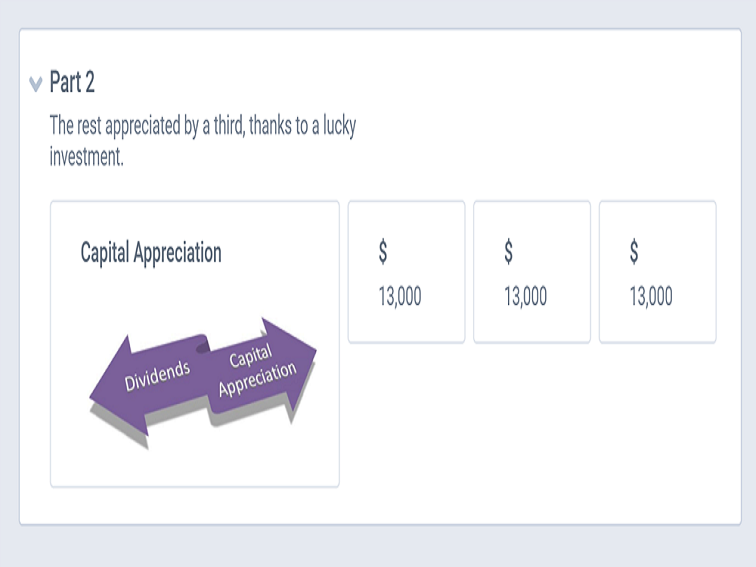Click the Capital Appreciation card title
The height and width of the screenshot is (567, 756).
click(151, 253)
